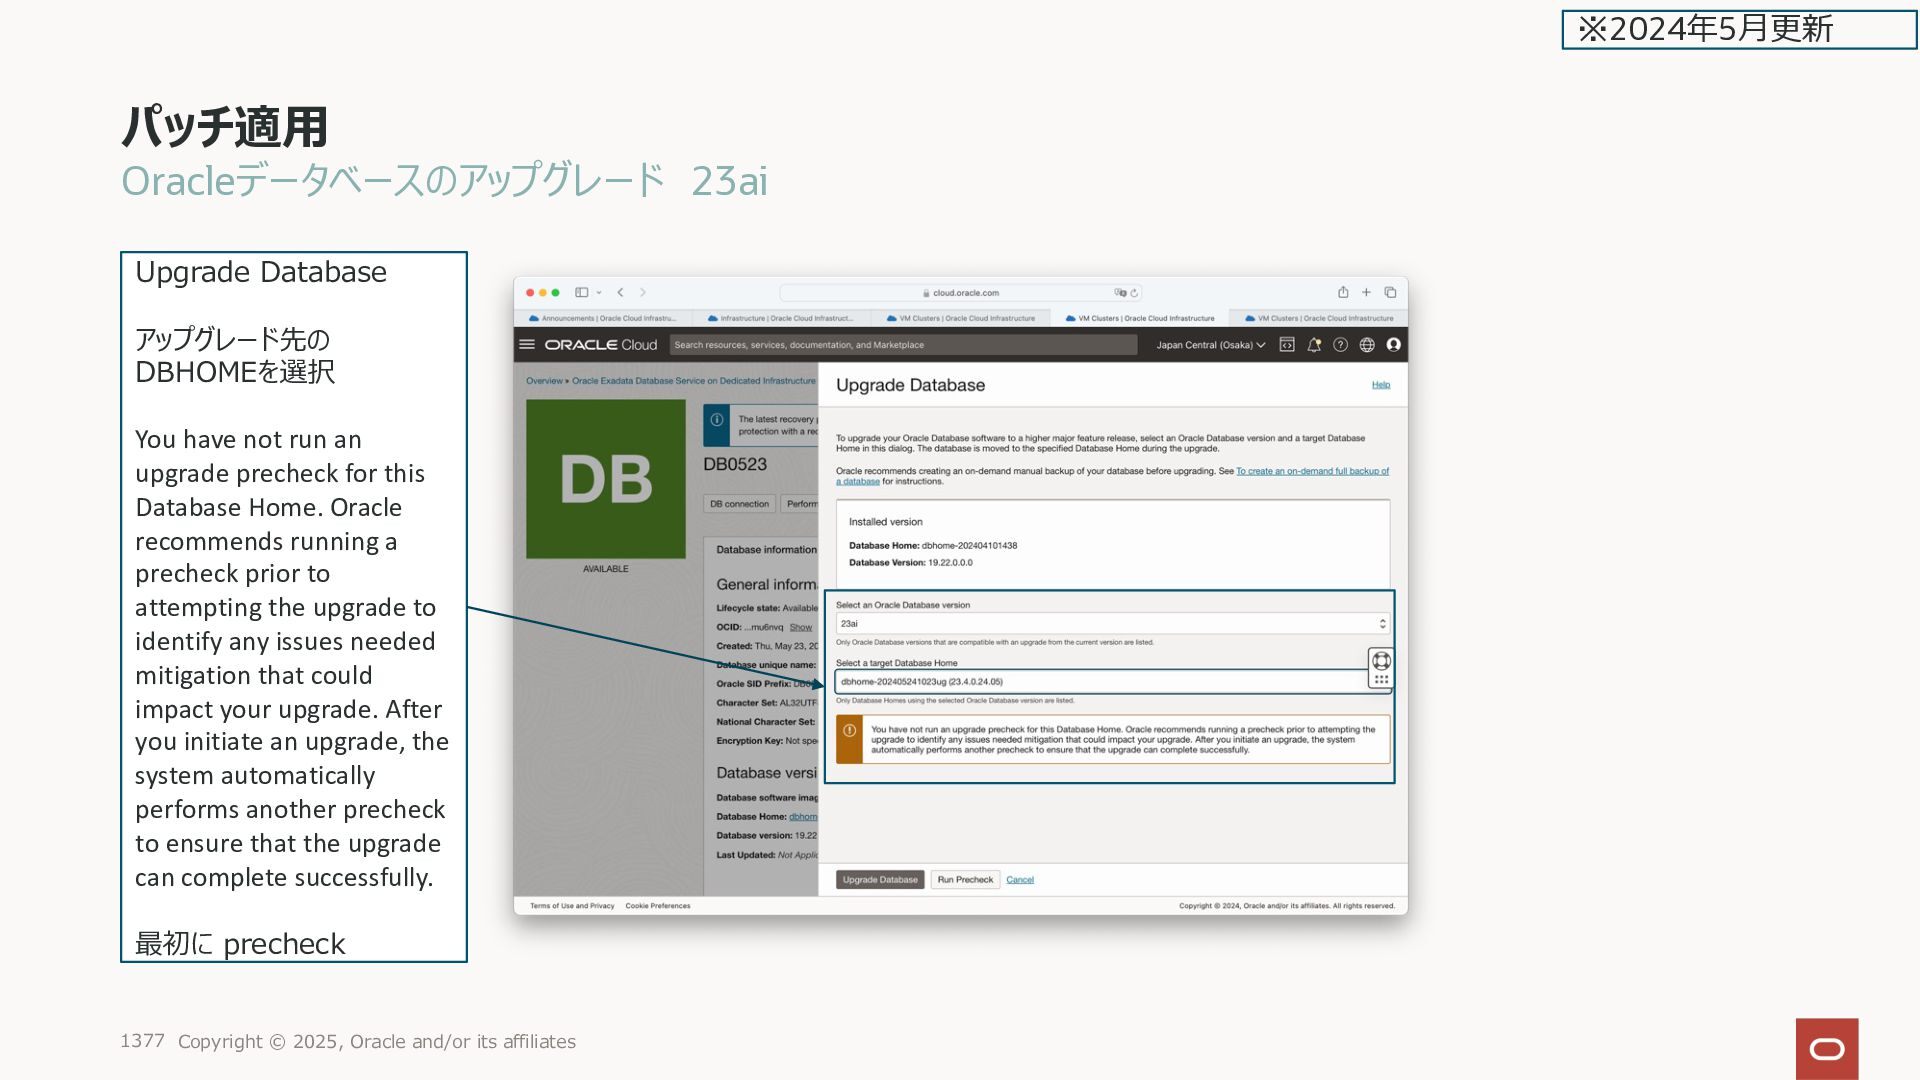Click the Run Precheck button
This screenshot has width=1920, height=1080.
coord(965,880)
